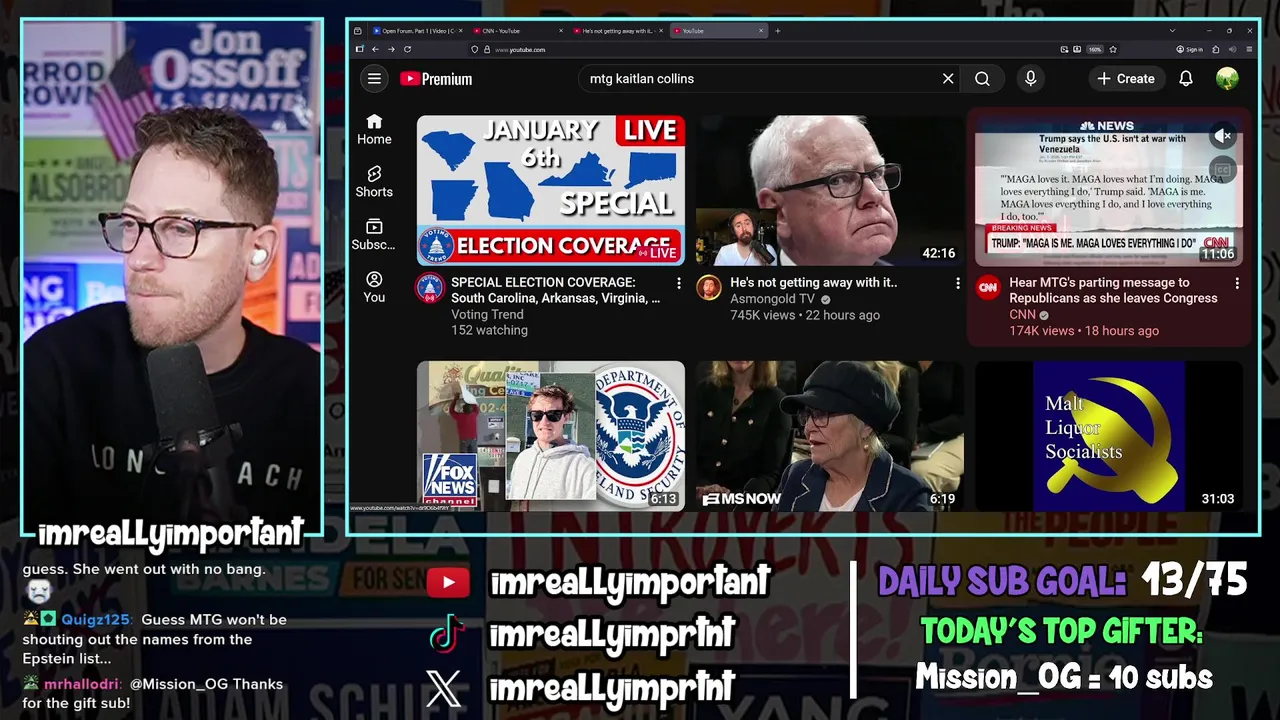Click the CNN channel avatar
Screen dimensions: 1280x720
pos(988,289)
